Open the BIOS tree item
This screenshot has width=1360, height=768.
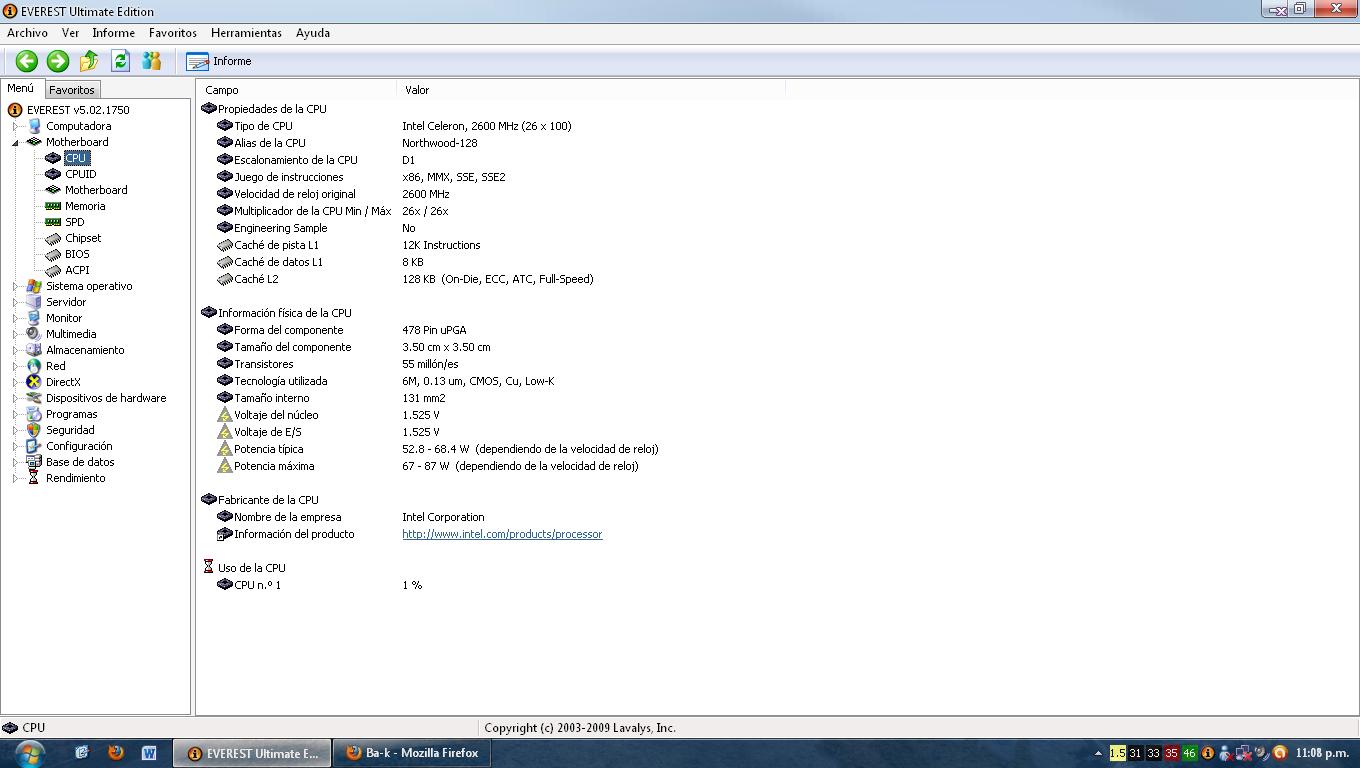77,254
